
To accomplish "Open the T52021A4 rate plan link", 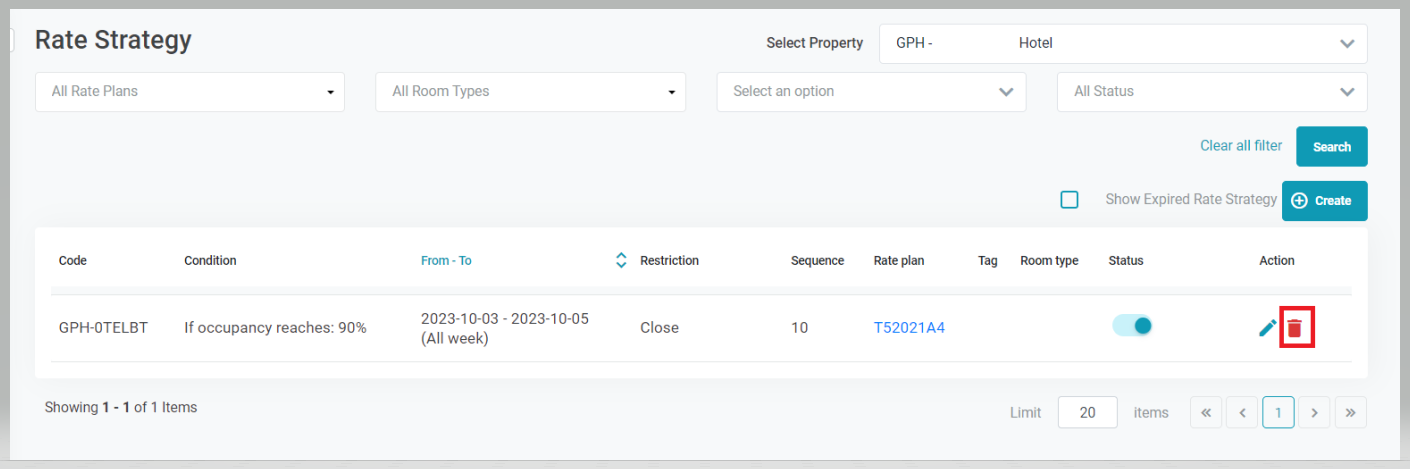I will [x=909, y=328].
